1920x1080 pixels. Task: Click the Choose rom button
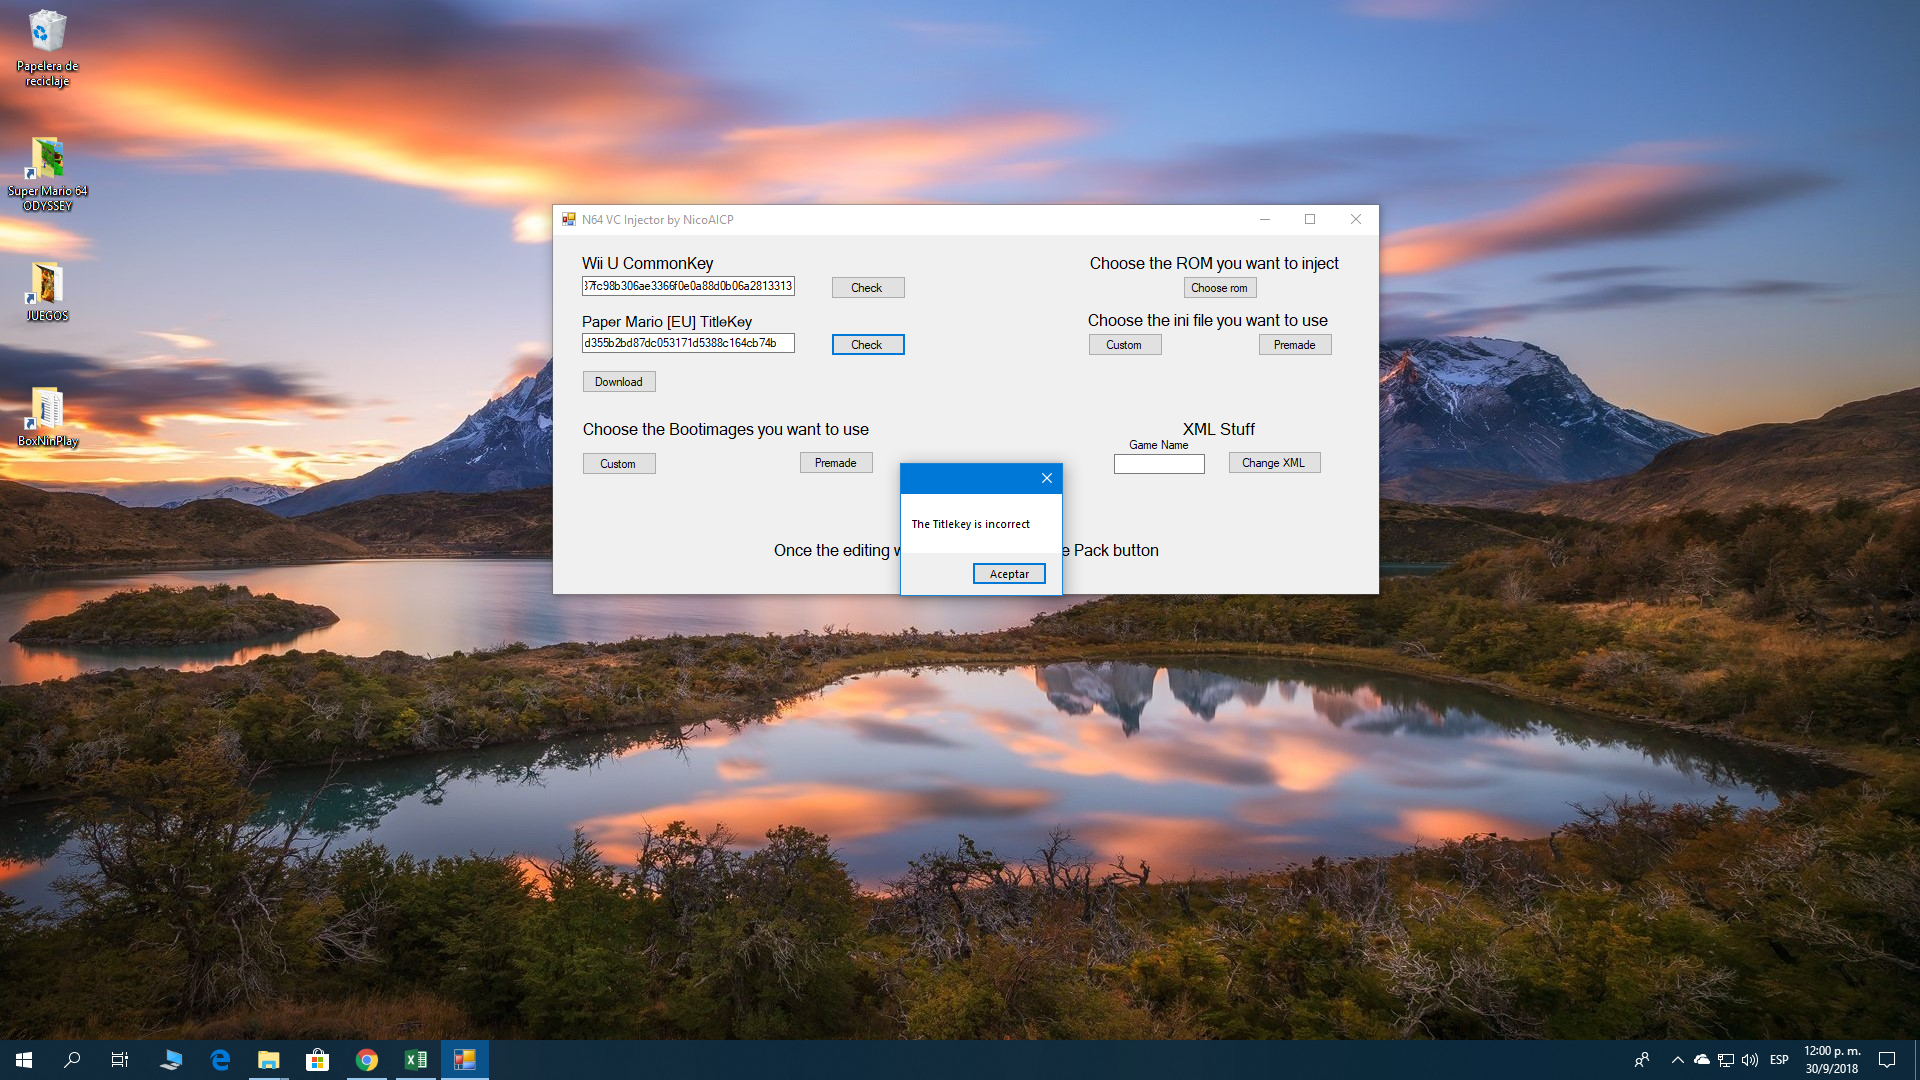1220,288
